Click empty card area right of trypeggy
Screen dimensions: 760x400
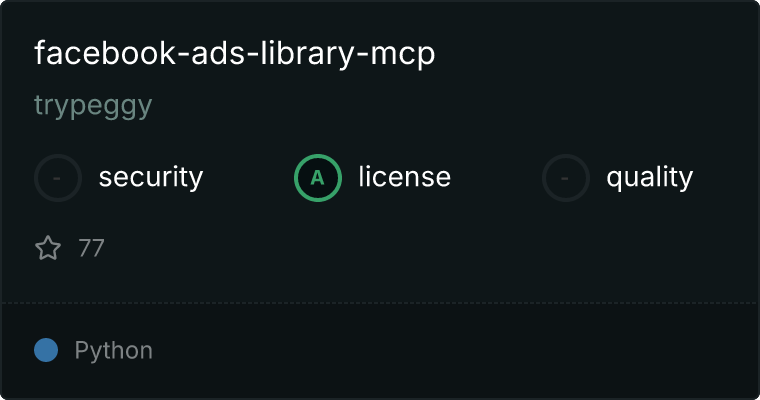click(451, 105)
